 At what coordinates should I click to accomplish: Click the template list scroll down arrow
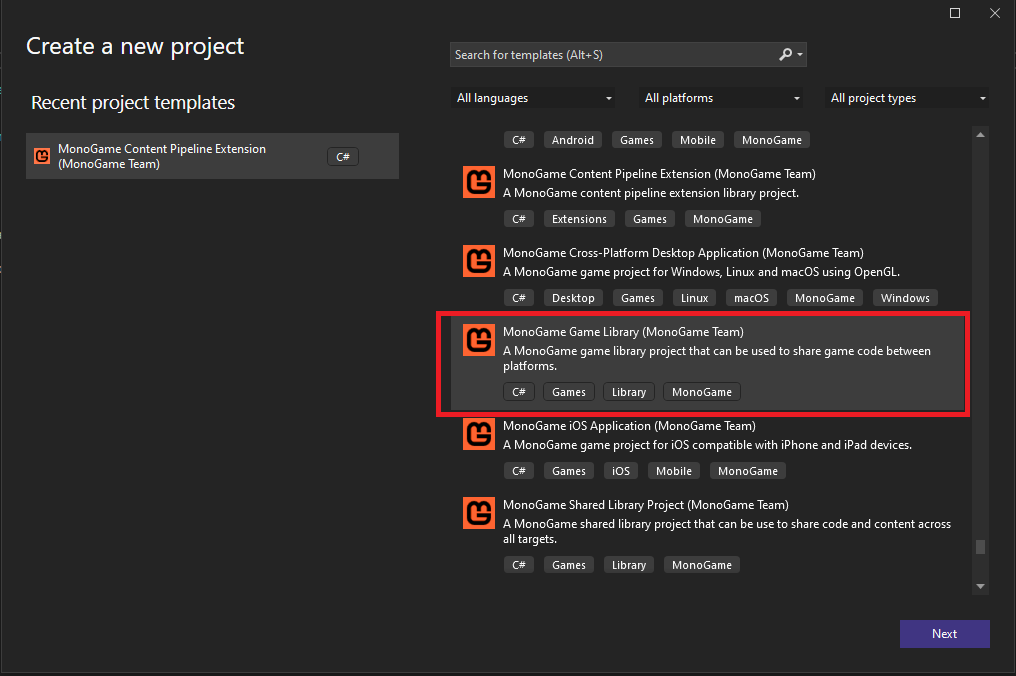tap(980, 587)
